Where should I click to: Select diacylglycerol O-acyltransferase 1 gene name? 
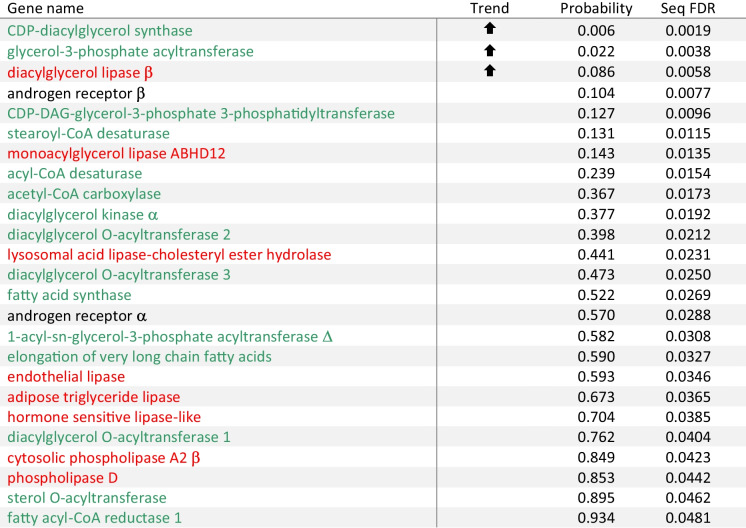(x=119, y=437)
